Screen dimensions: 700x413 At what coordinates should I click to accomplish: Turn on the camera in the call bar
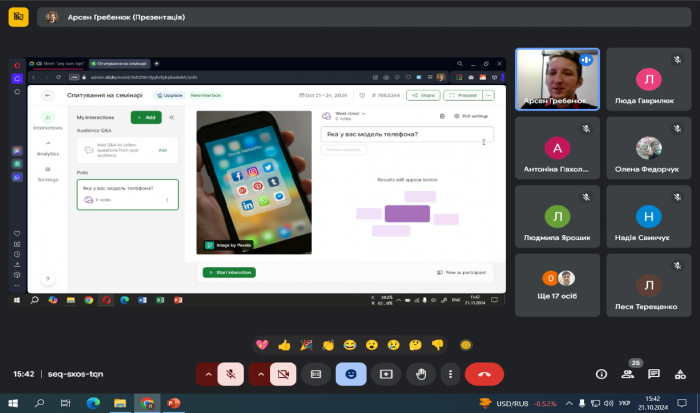[x=283, y=373]
